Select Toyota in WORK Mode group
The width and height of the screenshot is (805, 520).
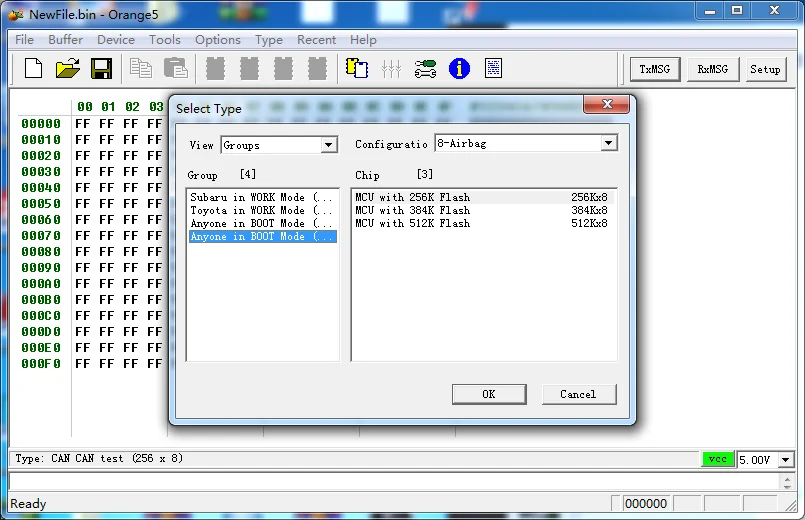262,210
